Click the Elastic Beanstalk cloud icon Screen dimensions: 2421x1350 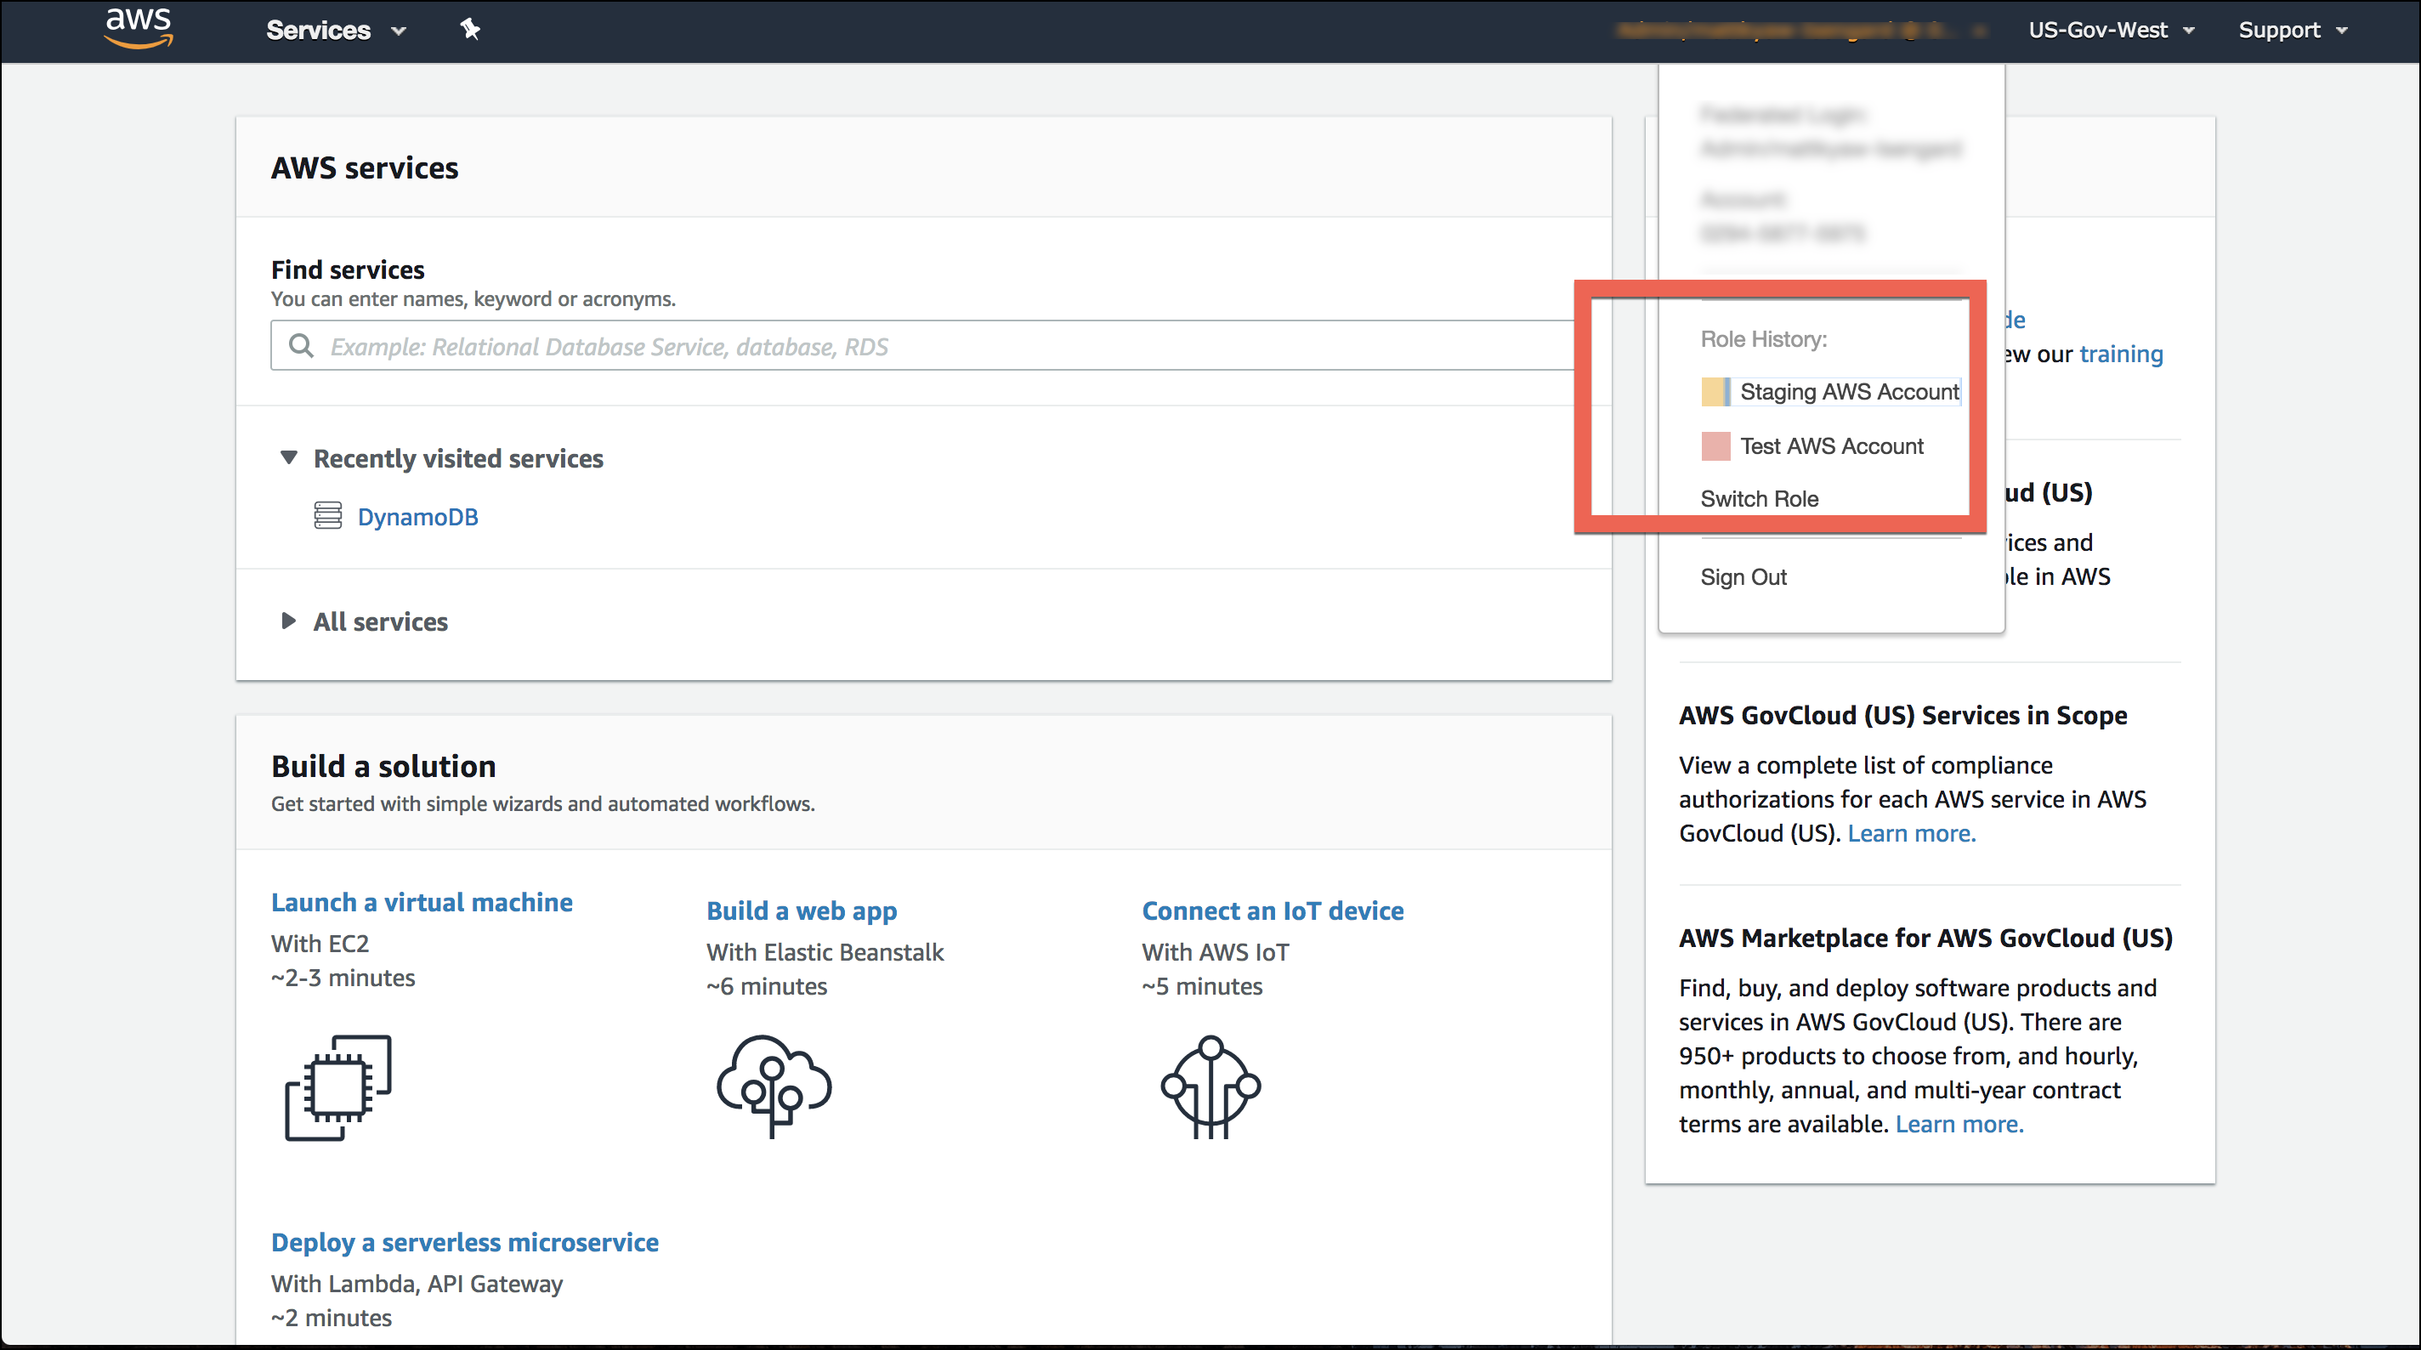pyautogui.click(x=773, y=1086)
